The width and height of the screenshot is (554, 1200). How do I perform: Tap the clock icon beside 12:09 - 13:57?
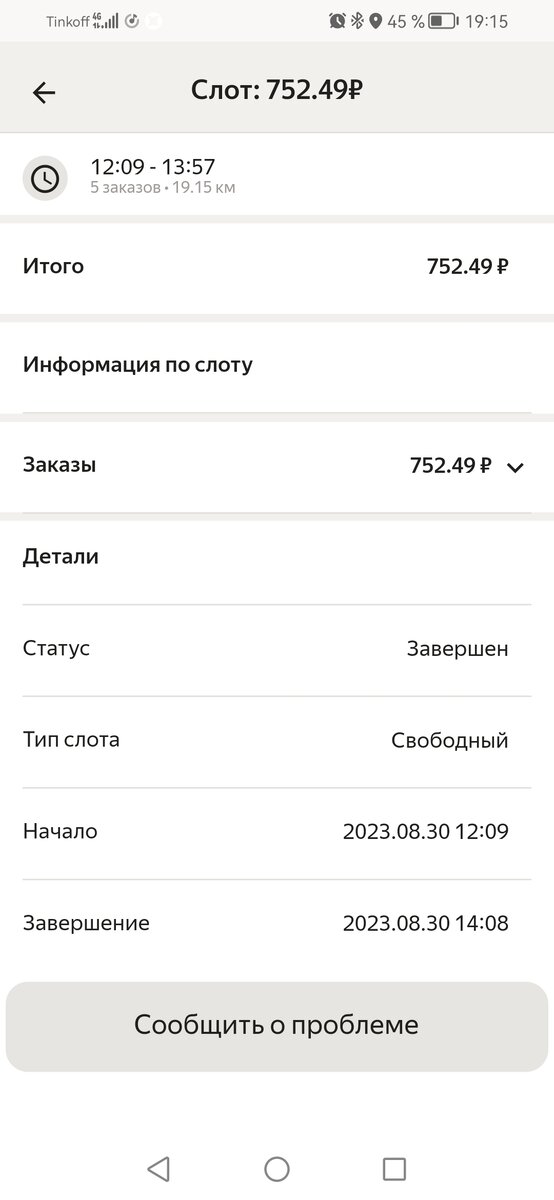45,178
